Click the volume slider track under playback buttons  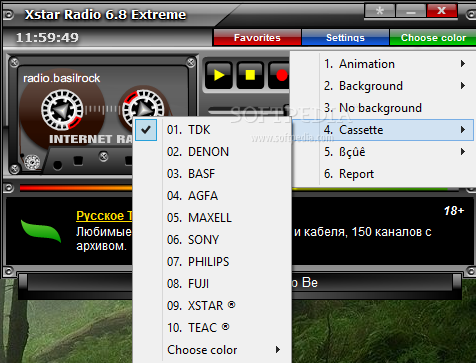coord(248,109)
